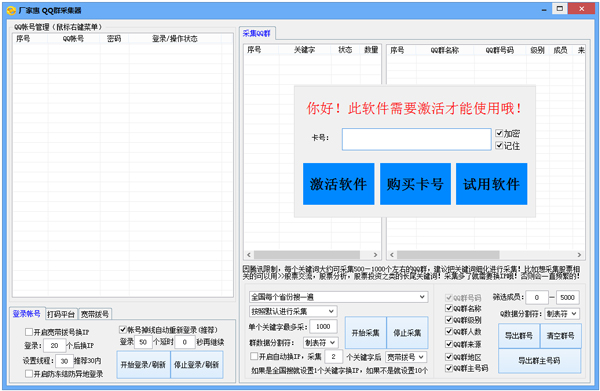Click the 清空群号 button
This screenshot has width=600, height=391.
point(561,336)
